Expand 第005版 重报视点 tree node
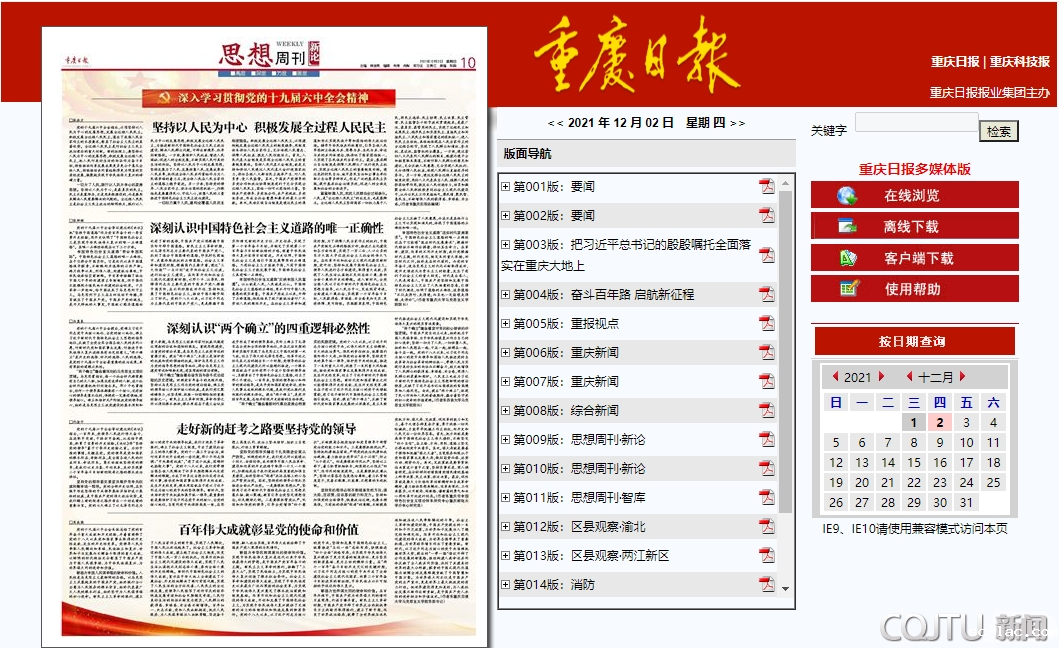This screenshot has height=648, width=1059. coord(506,324)
